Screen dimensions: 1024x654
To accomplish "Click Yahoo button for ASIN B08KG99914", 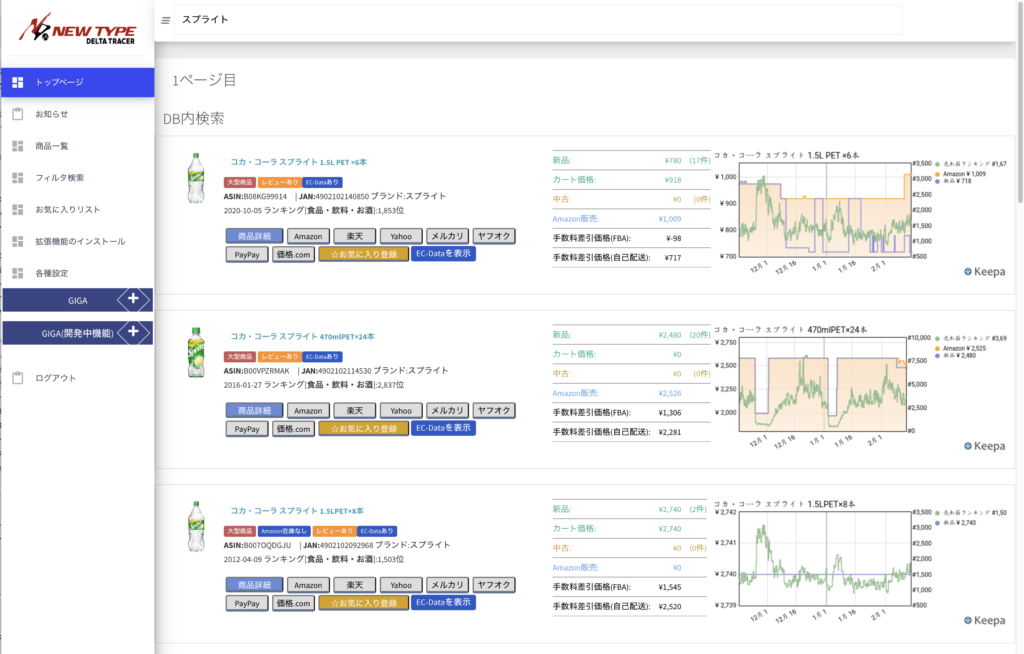I will coord(401,236).
